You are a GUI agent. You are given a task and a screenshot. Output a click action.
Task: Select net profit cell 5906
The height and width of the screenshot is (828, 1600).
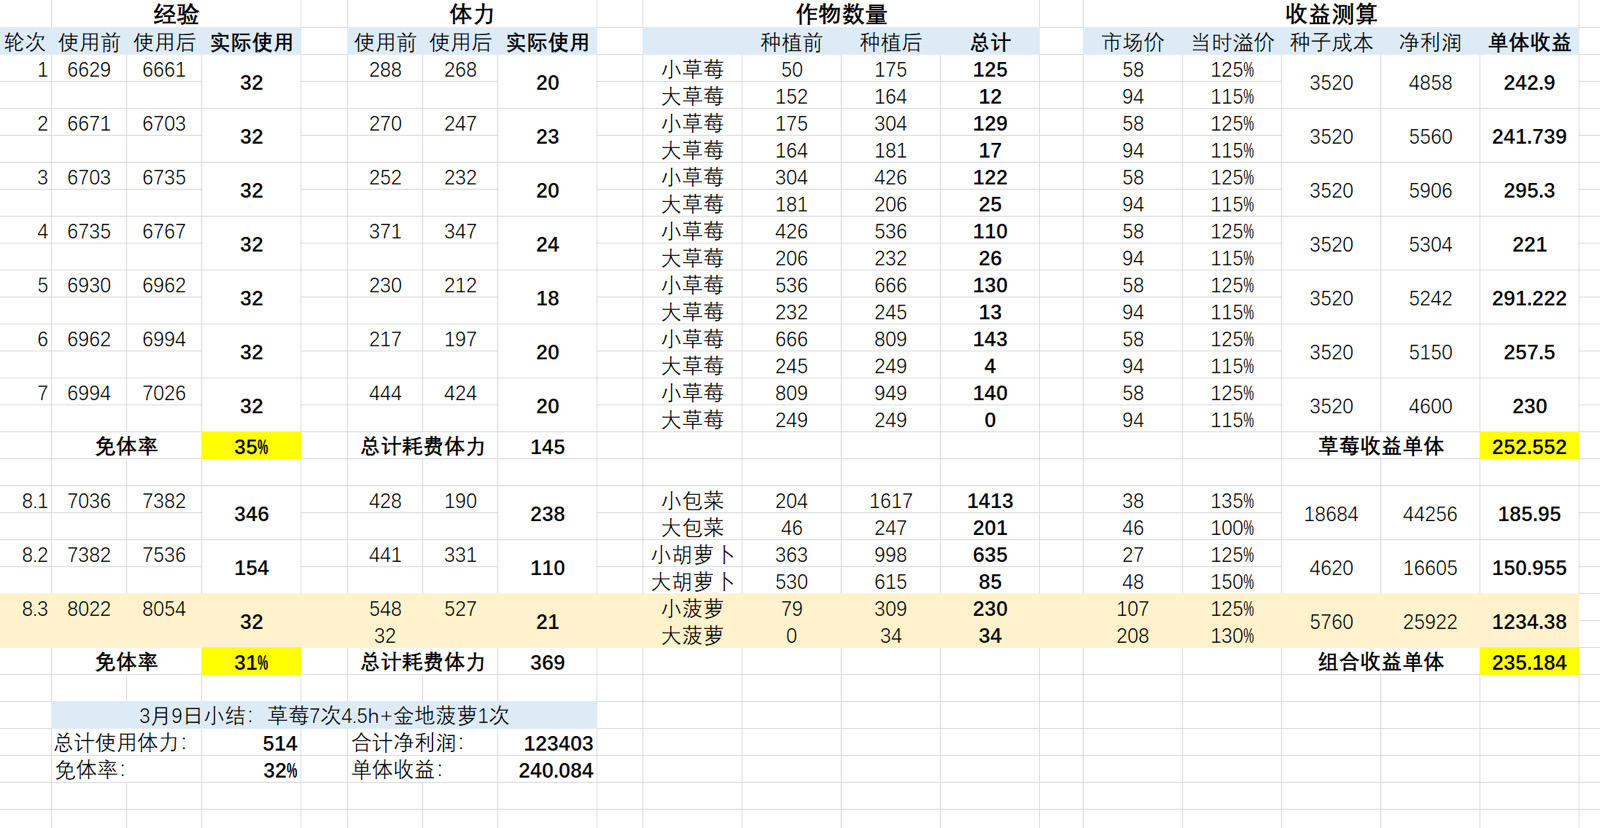[1430, 190]
